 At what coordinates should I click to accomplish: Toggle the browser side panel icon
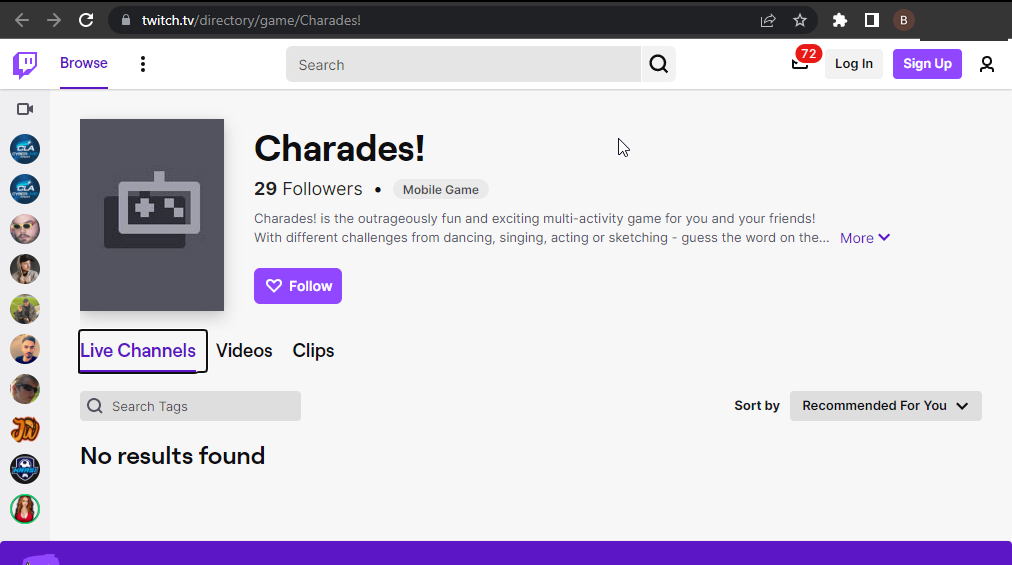871,21
